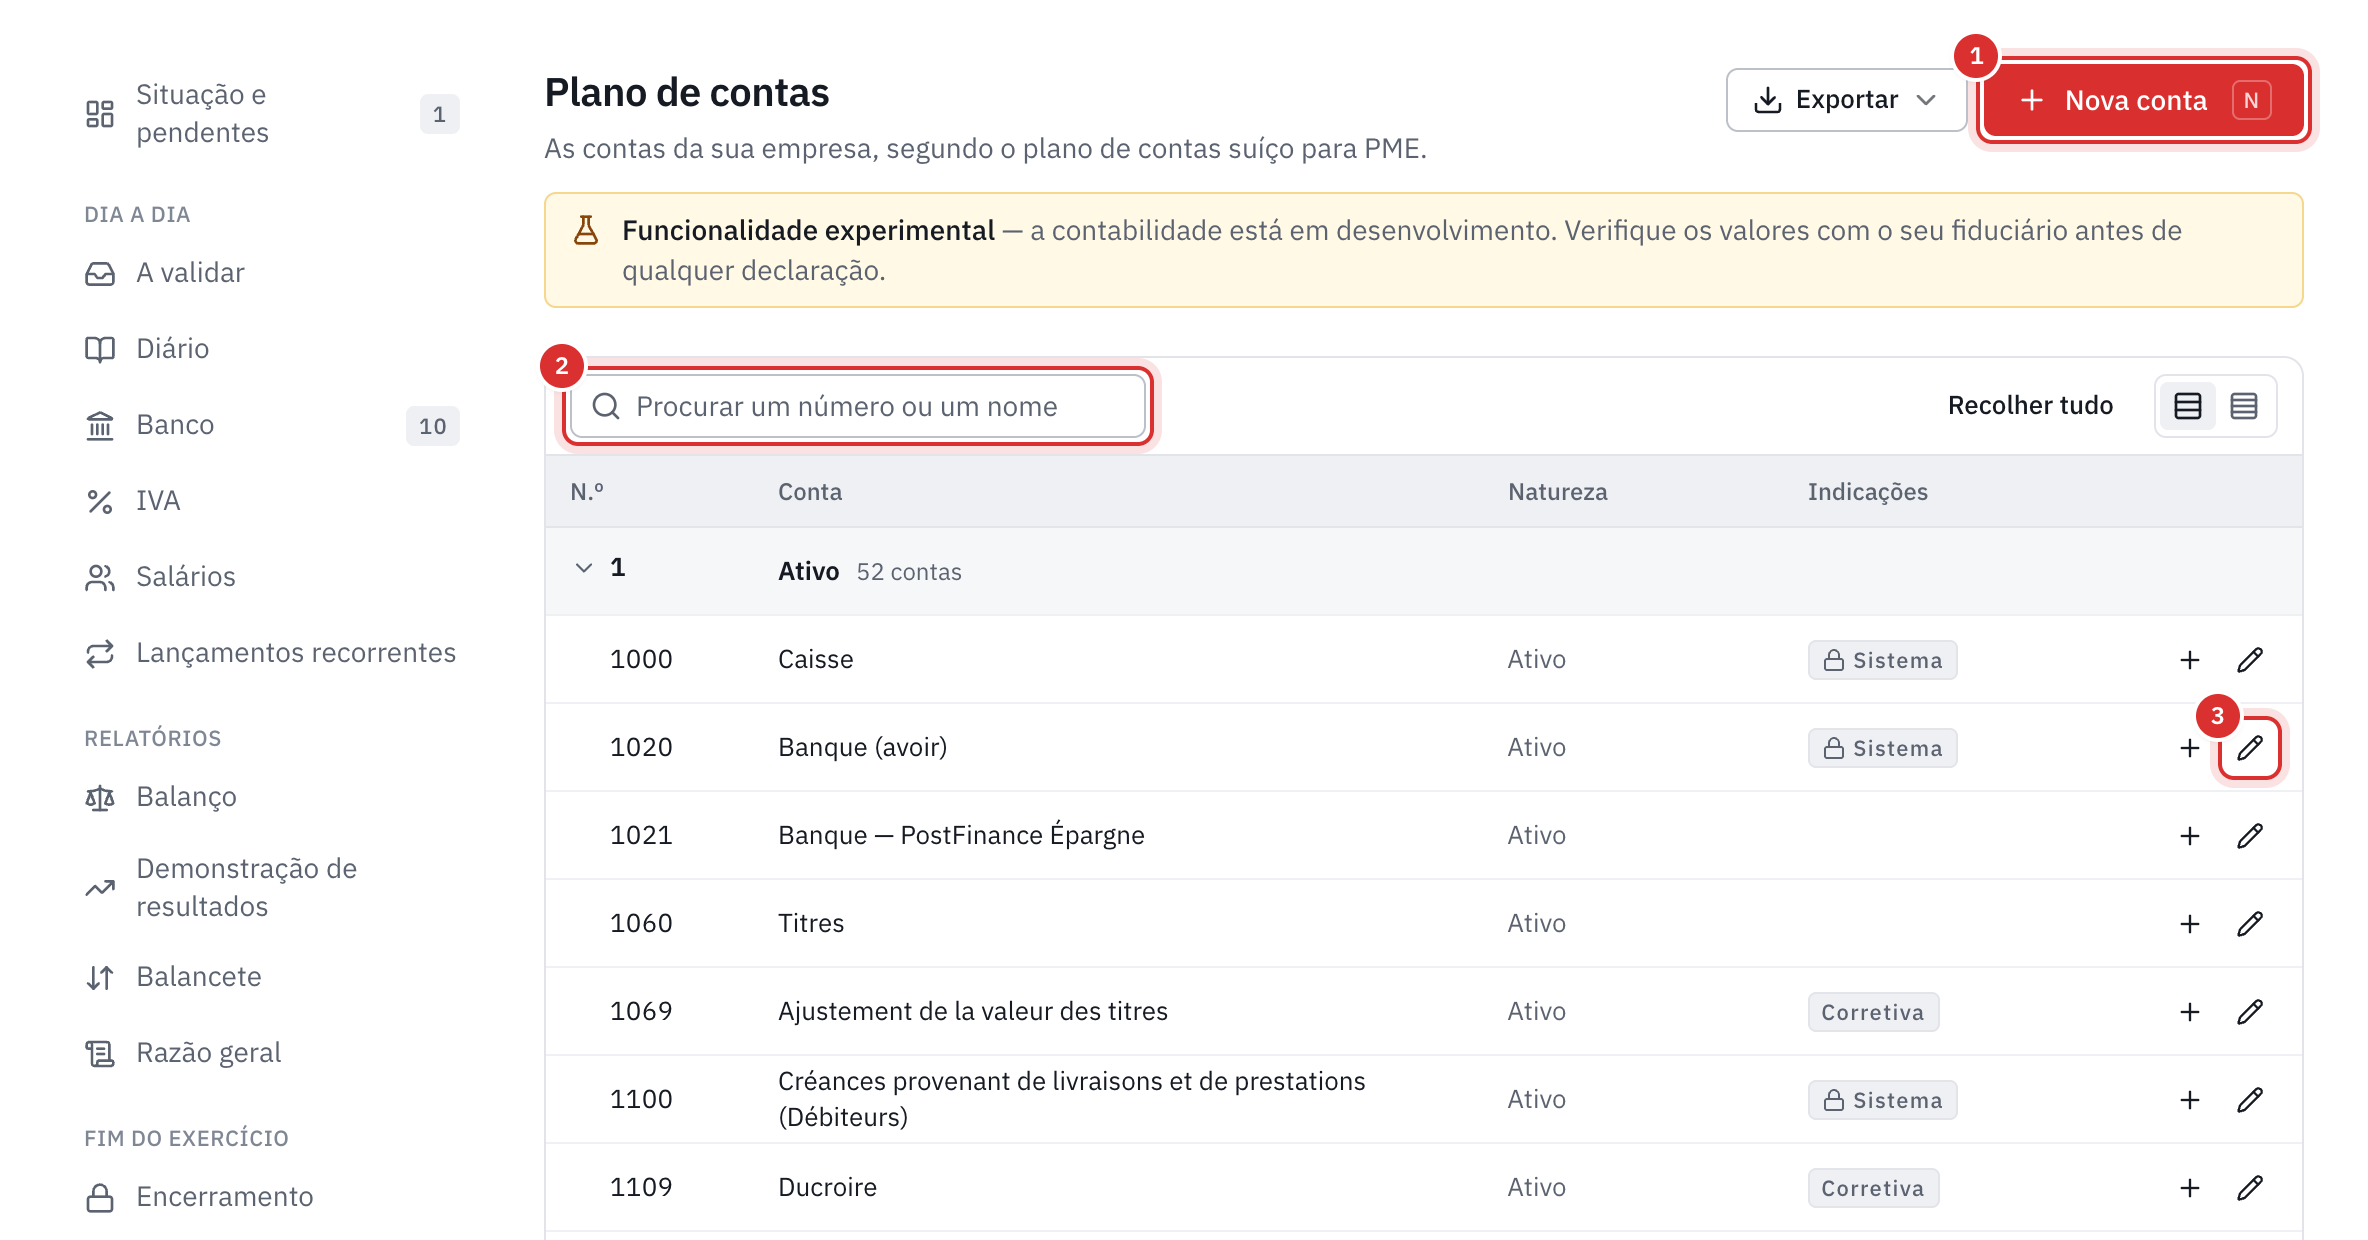
Task: Open the Balancete report
Action: [272, 977]
